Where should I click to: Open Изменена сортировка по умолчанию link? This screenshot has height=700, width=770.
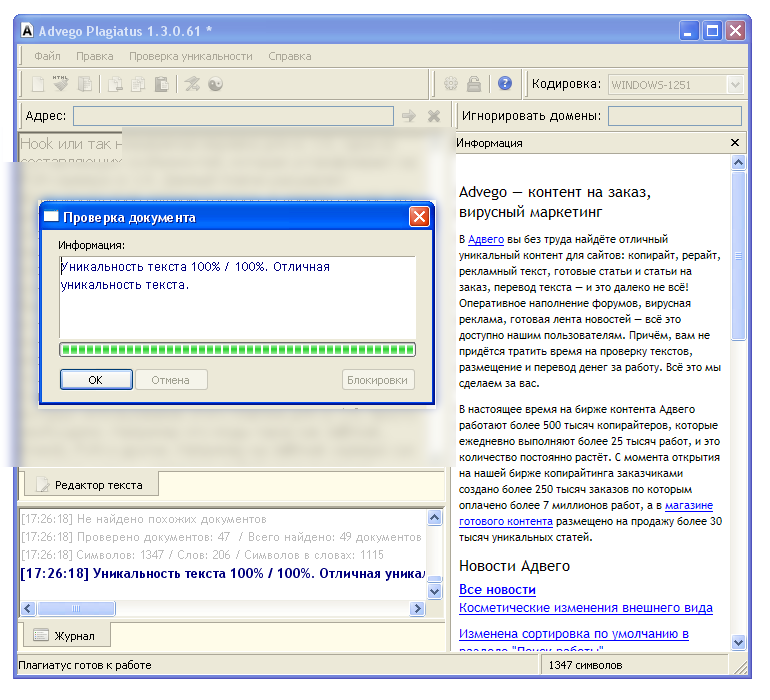tap(574, 634)
